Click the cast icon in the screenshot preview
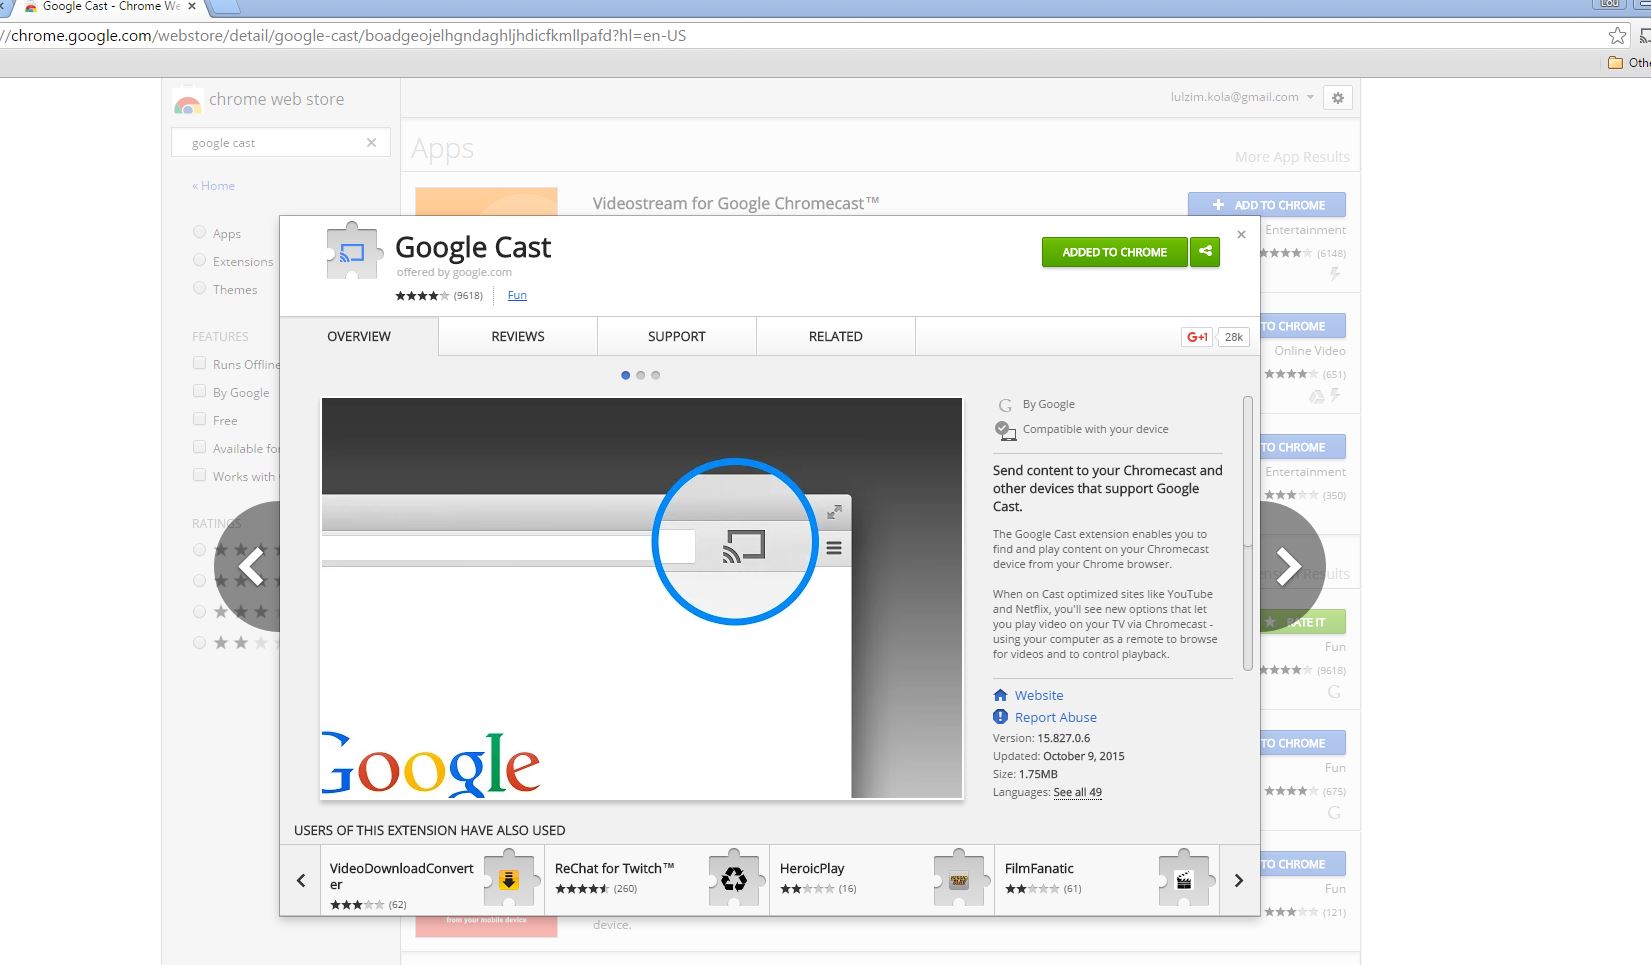Viewport: 1651px width, 965px height. pyautogui.click(x=744, y=546)
